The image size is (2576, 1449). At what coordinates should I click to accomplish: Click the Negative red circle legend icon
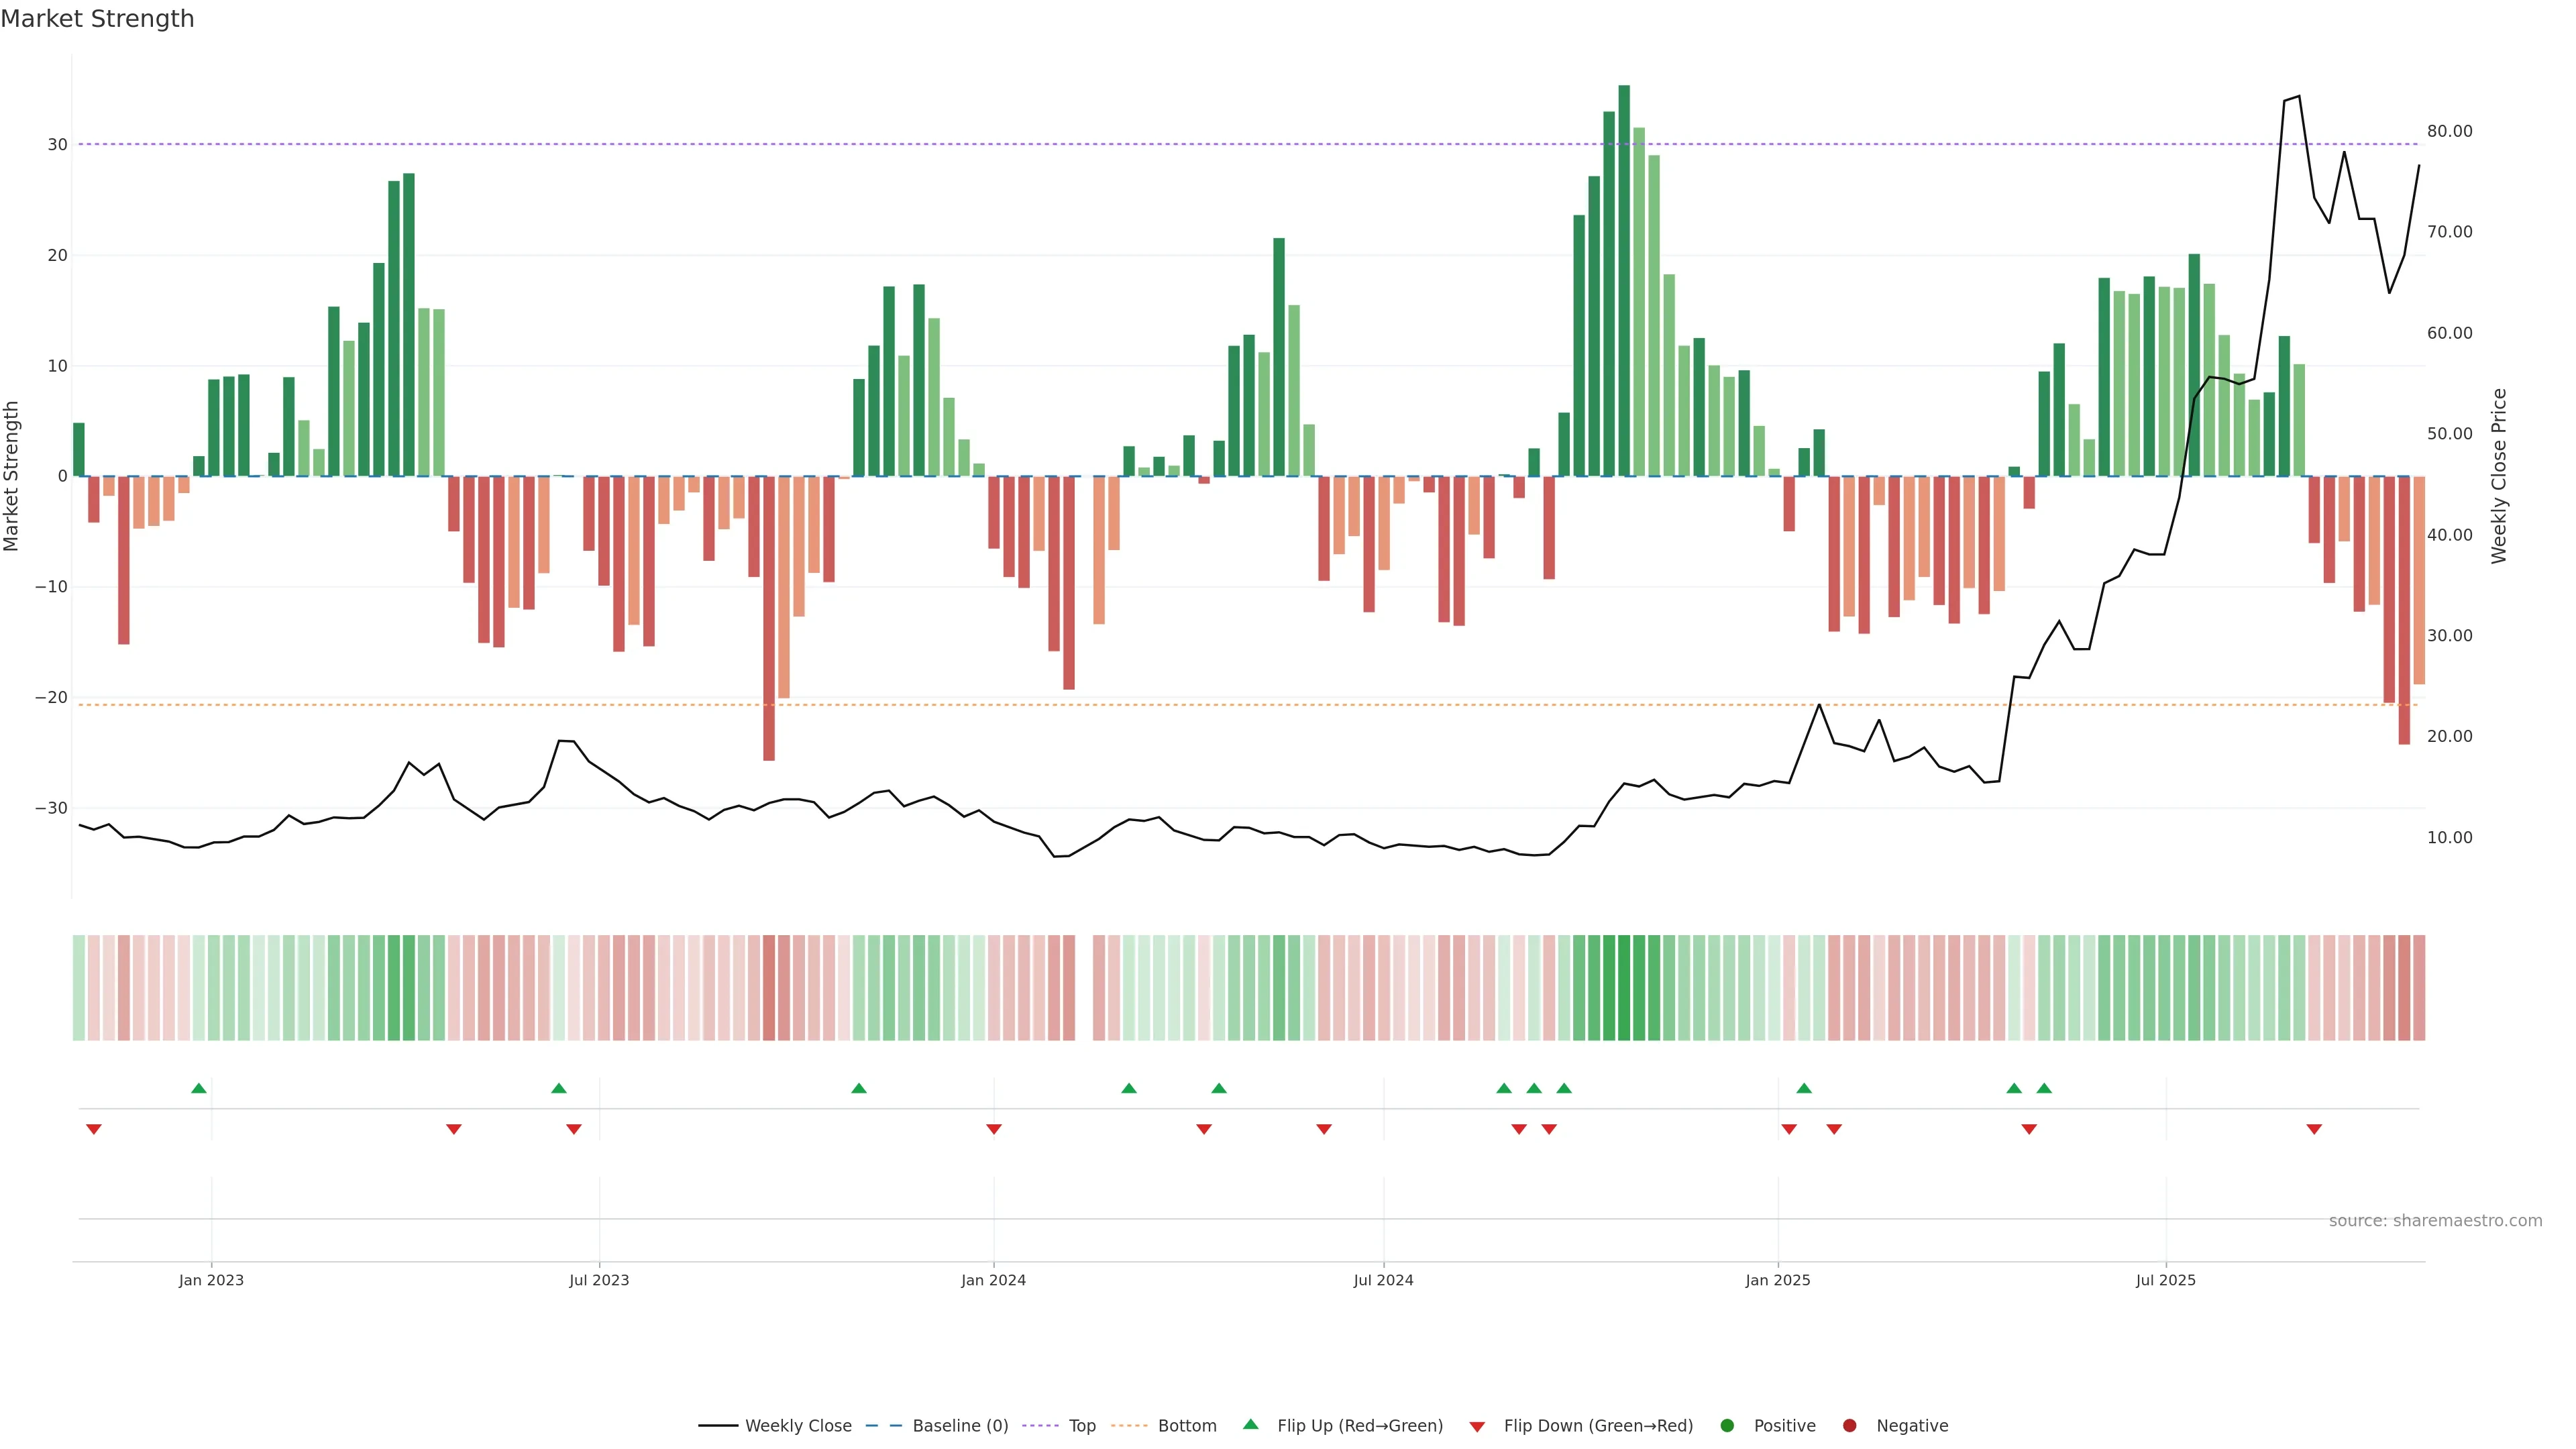[1849, 1426]
